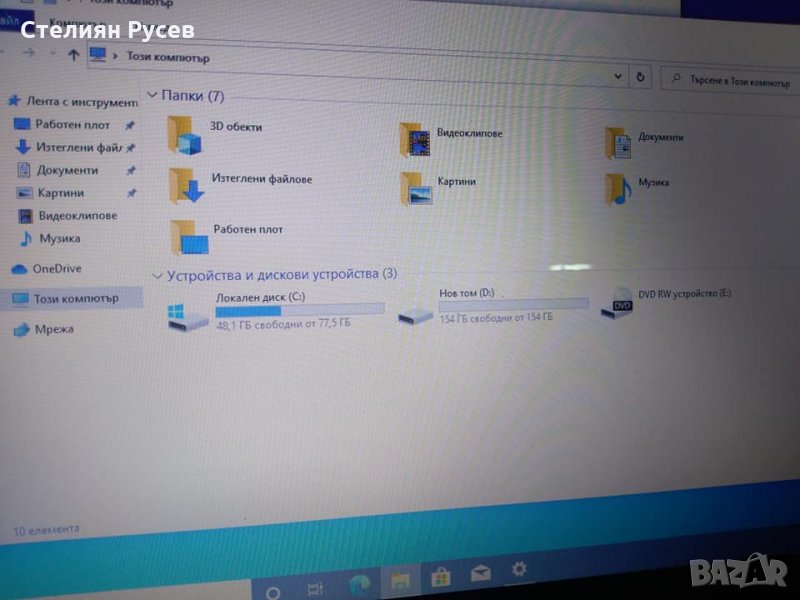Open Microsoft Edge from the taskbar

click(359, 581)
